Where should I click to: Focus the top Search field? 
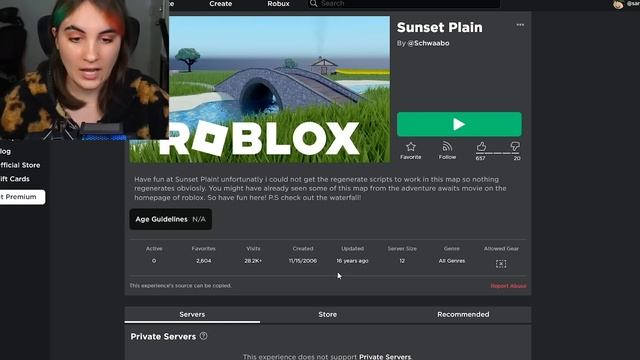[404, 4]
